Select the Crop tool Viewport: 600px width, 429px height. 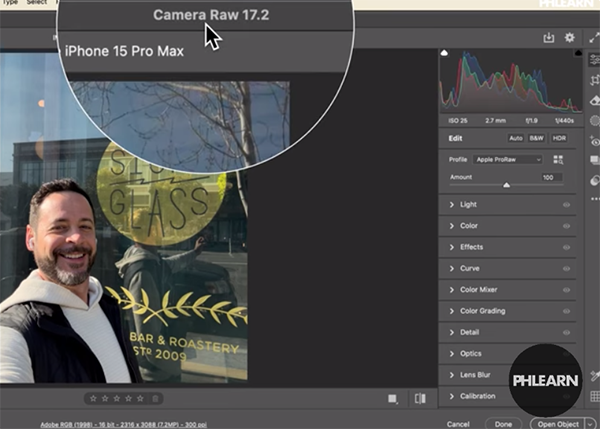(x=595, y=80)
